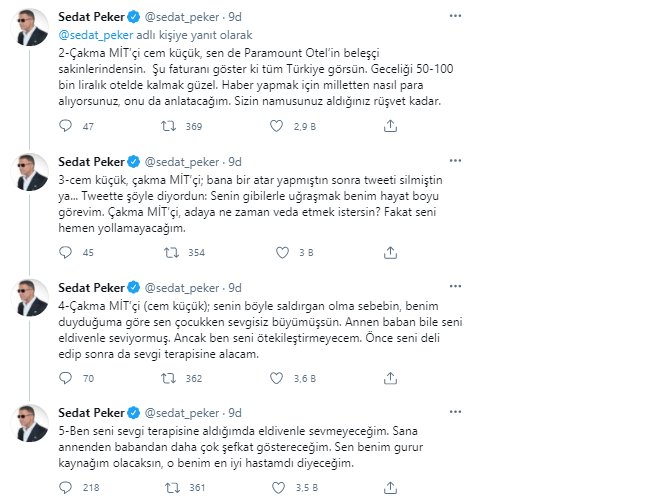Viewport: 652px width, 503px height.
Task: Retweet the tweet showing 354 retweets
Action: (171, 252)
